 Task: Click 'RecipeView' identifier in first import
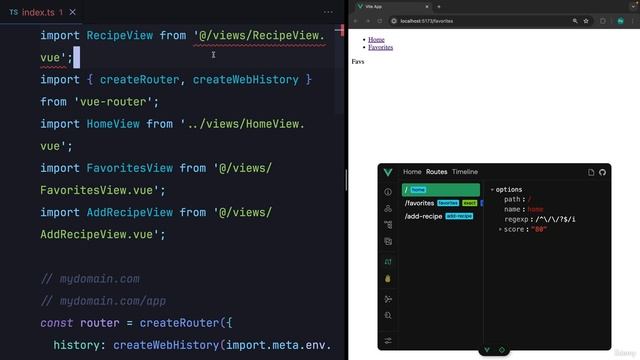[x=120, y=36]
